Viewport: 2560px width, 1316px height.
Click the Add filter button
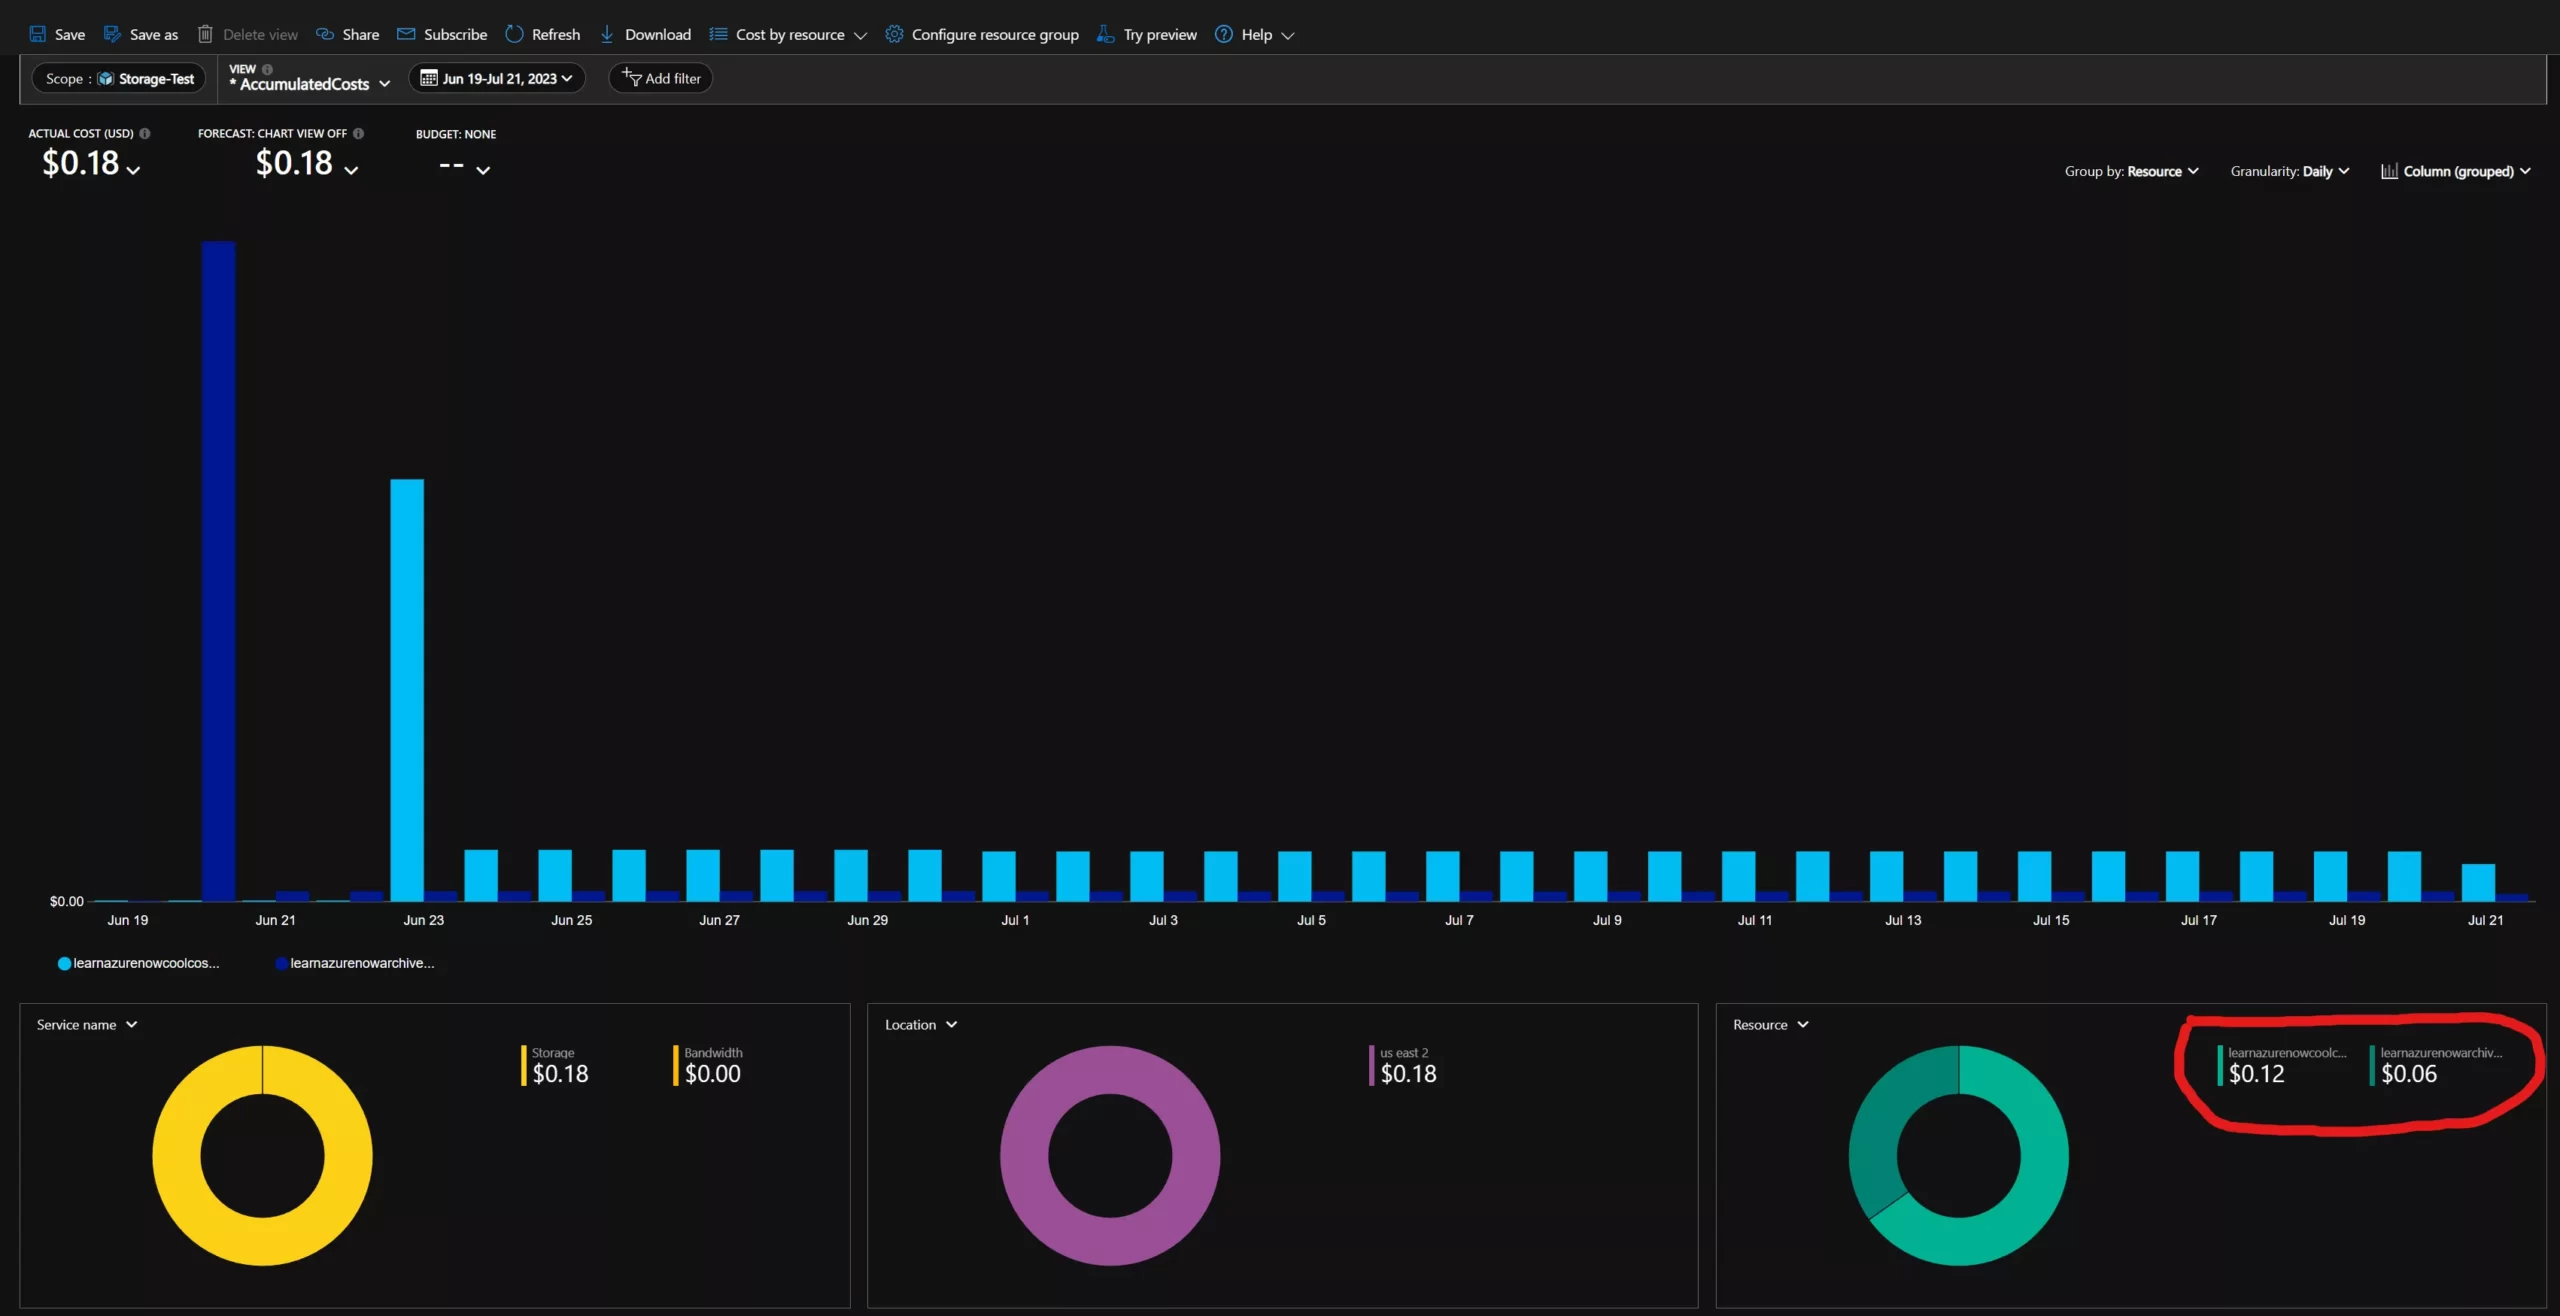[661, 78]
